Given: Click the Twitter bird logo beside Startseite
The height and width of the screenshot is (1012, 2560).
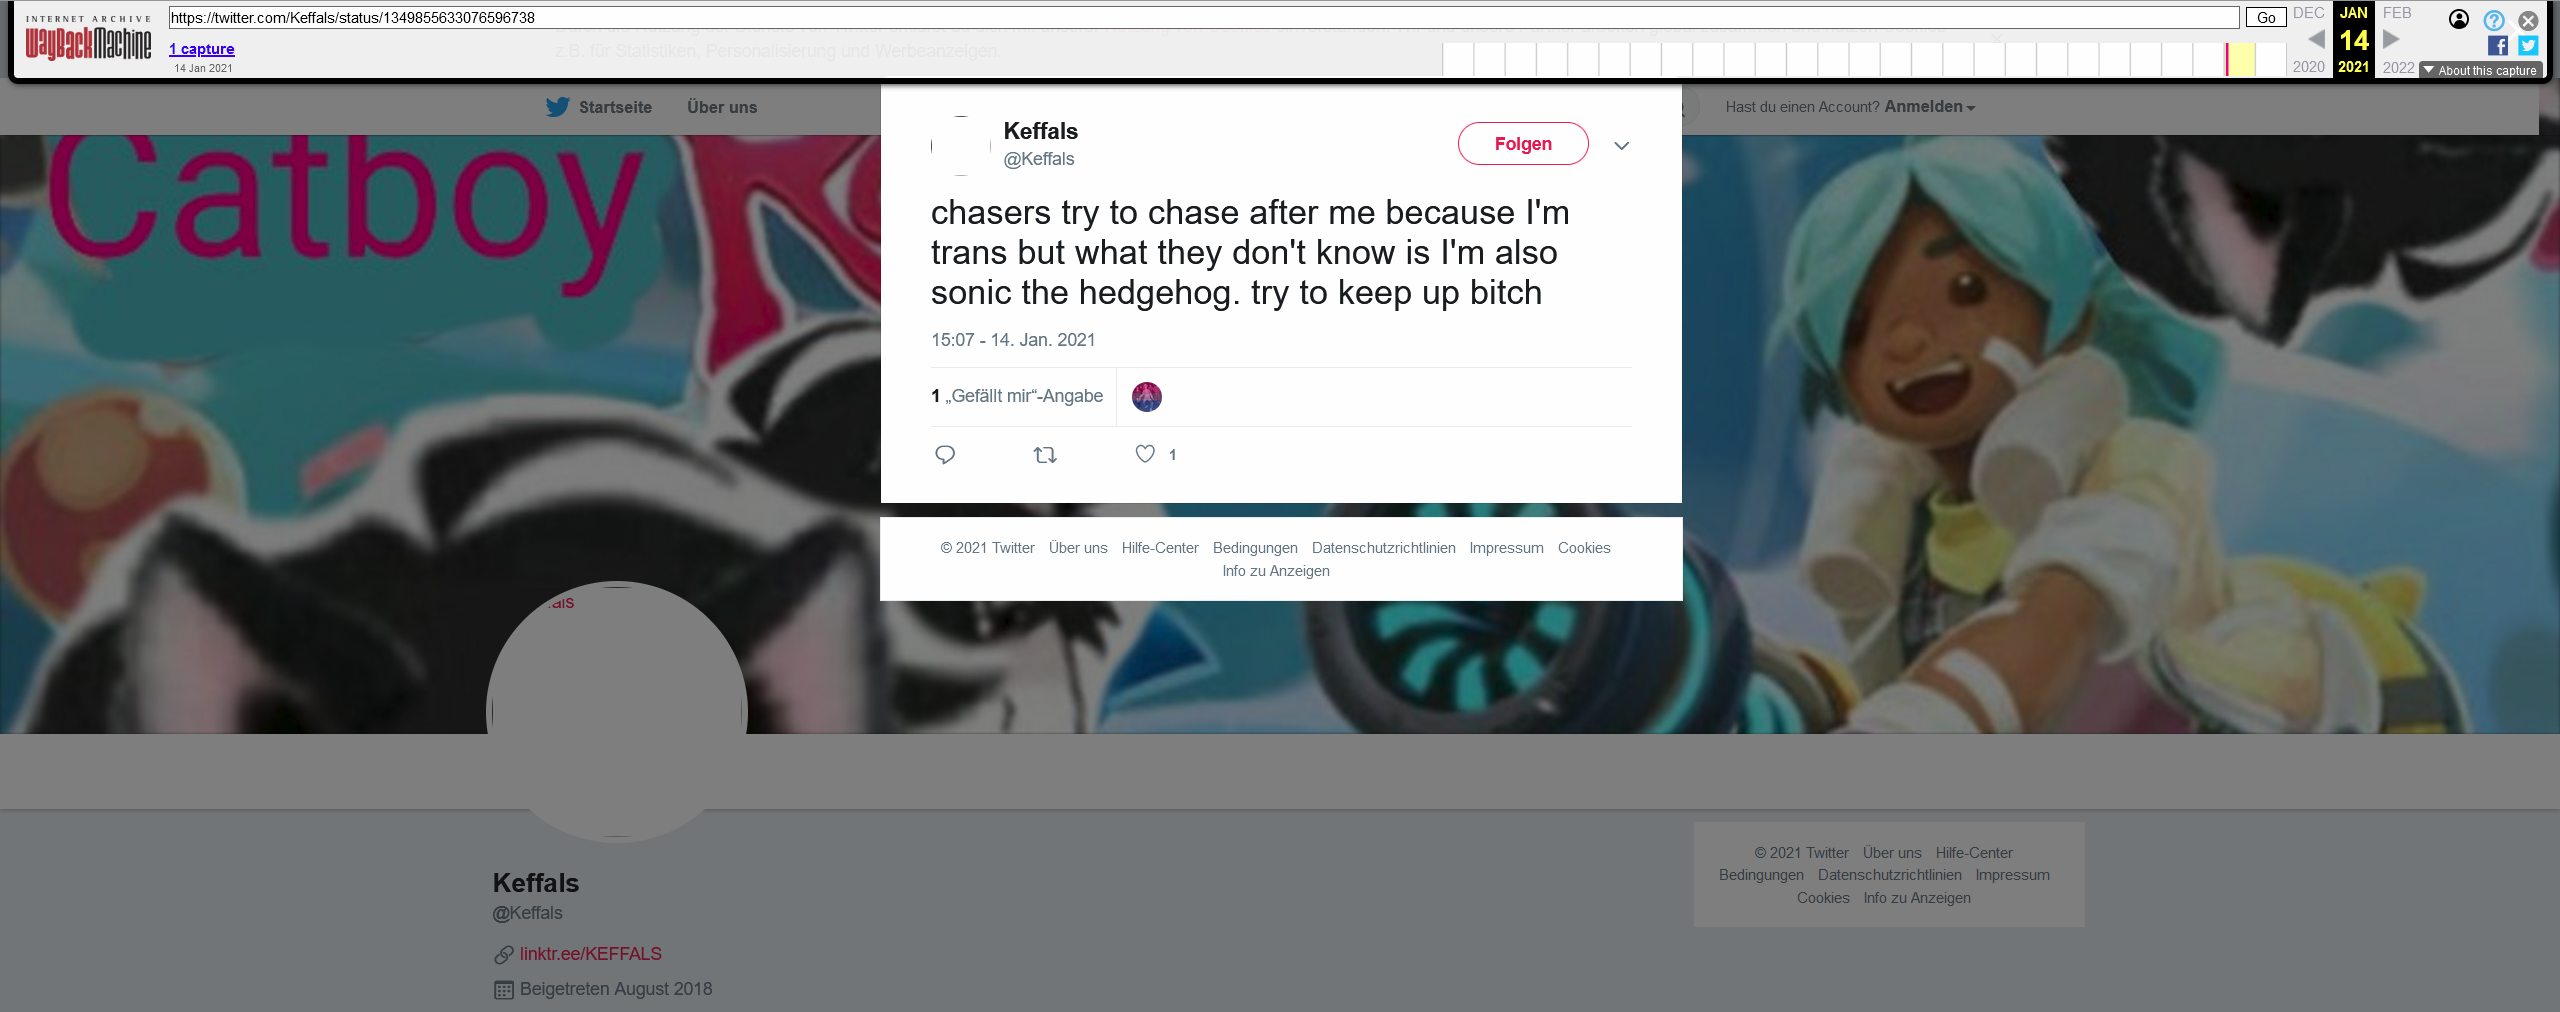Looking at the screenshot, I should coord(557,107).
